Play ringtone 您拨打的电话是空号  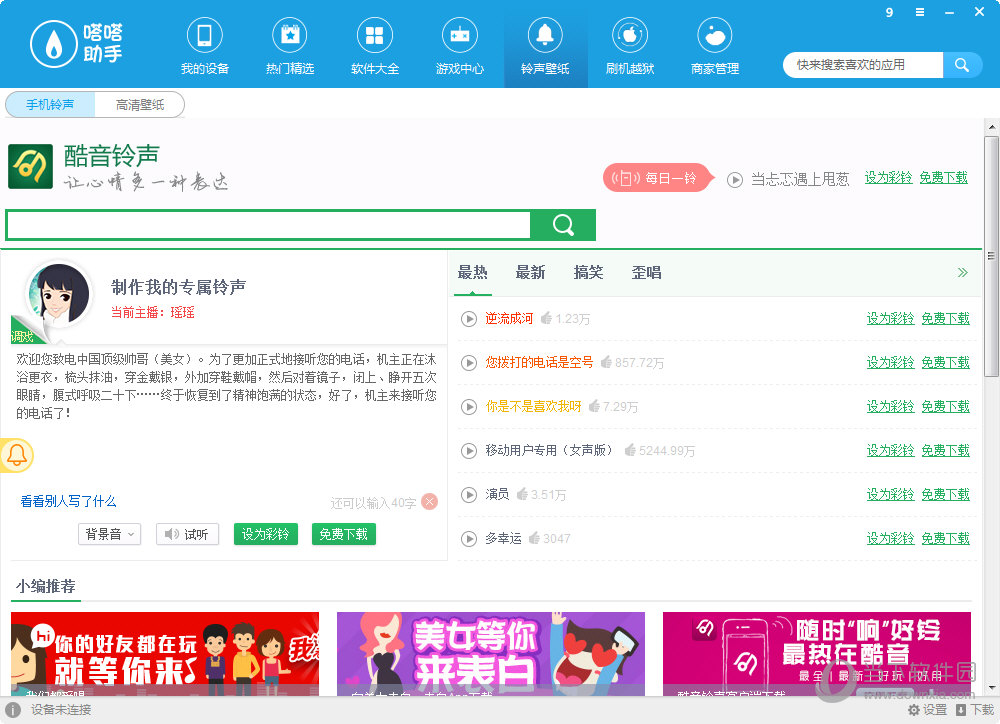(469, 362)
